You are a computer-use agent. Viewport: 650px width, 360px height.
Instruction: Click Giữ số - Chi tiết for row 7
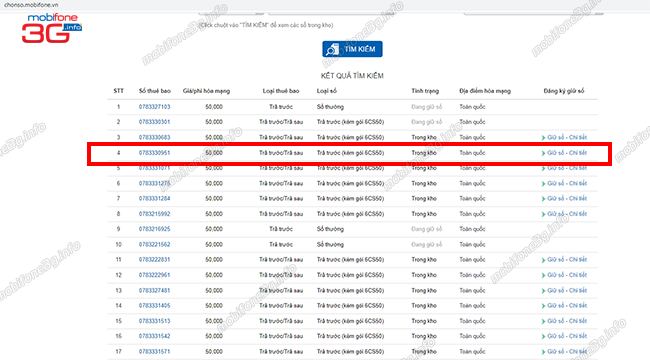coord(564,198)
